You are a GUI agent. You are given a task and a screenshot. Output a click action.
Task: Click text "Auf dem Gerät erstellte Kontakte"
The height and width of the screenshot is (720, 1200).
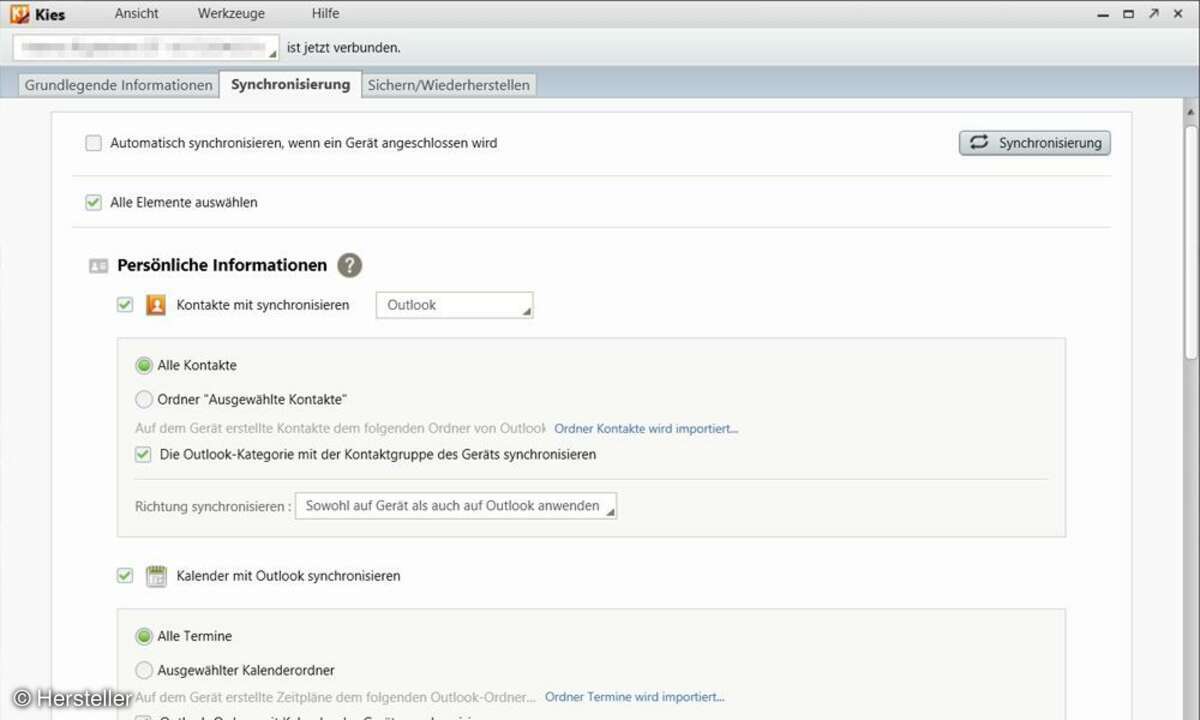point(235,428)
